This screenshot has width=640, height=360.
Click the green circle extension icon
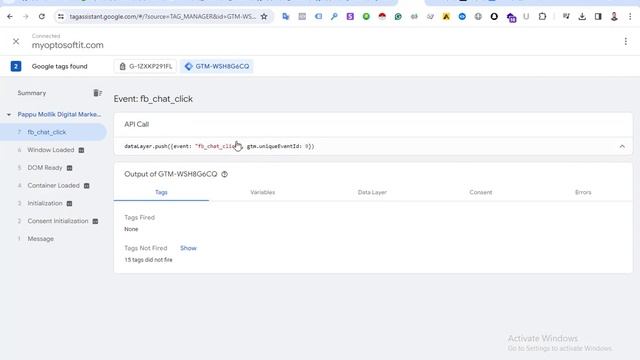click(366, 17)
